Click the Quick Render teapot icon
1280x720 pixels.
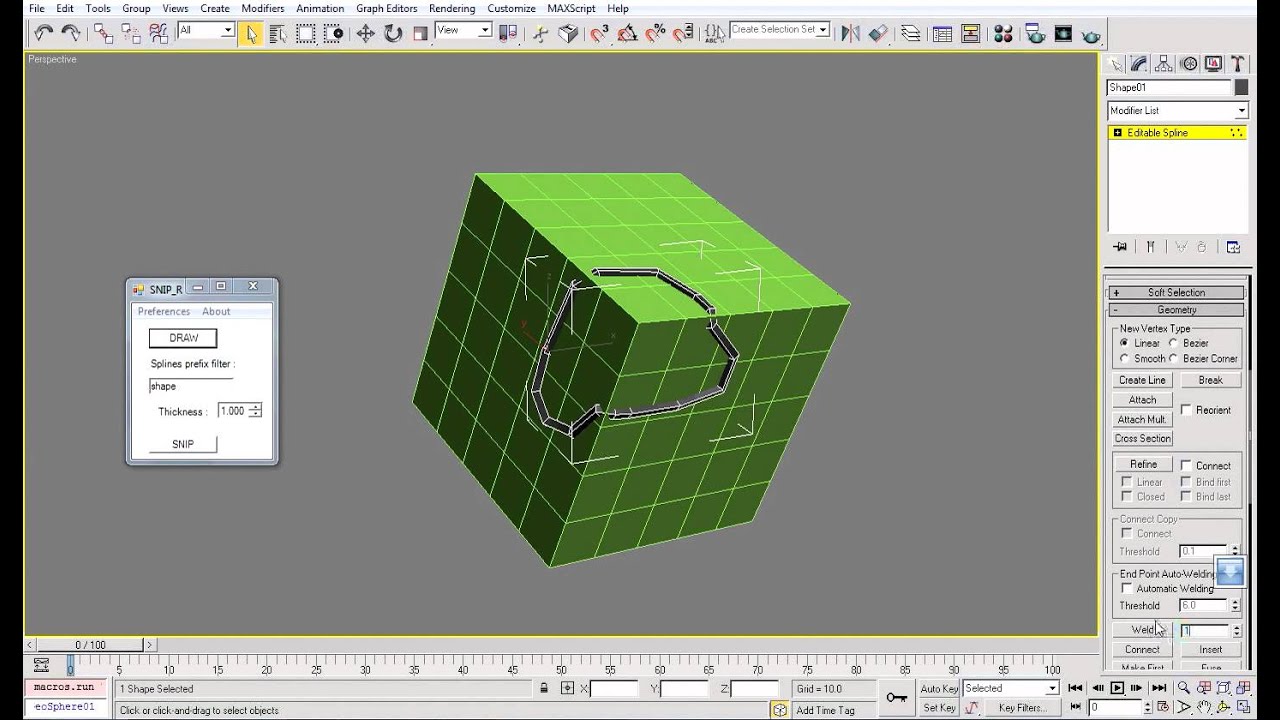pos(1091,33)
